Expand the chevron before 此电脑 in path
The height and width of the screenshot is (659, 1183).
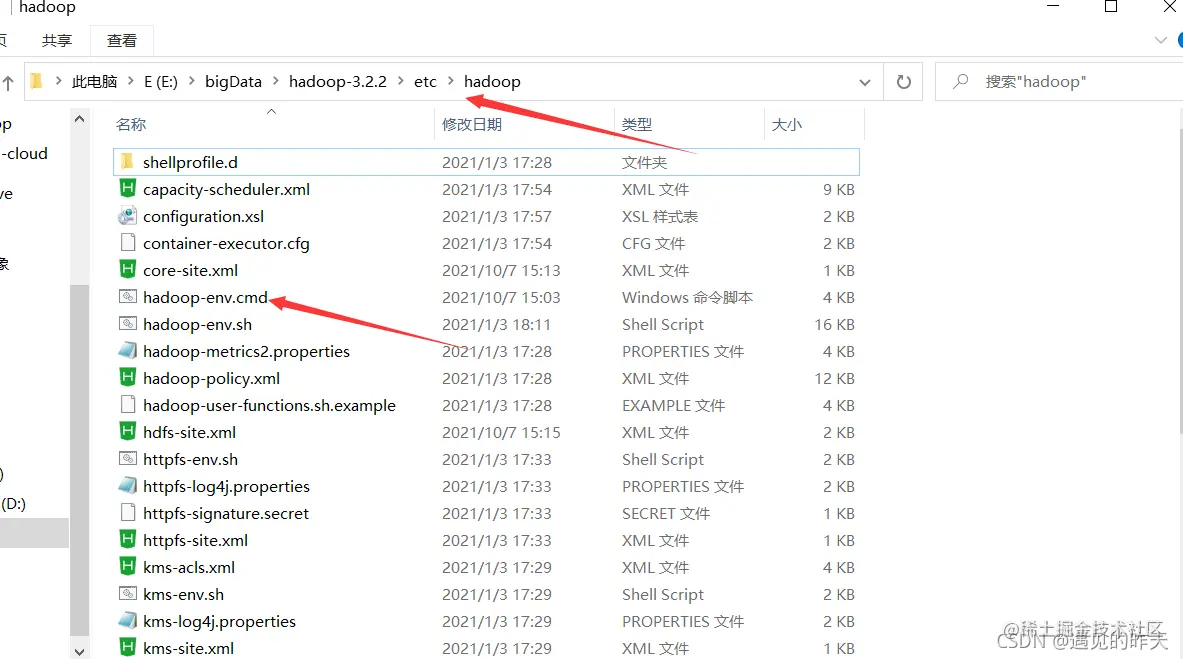(x=58, y=81)
